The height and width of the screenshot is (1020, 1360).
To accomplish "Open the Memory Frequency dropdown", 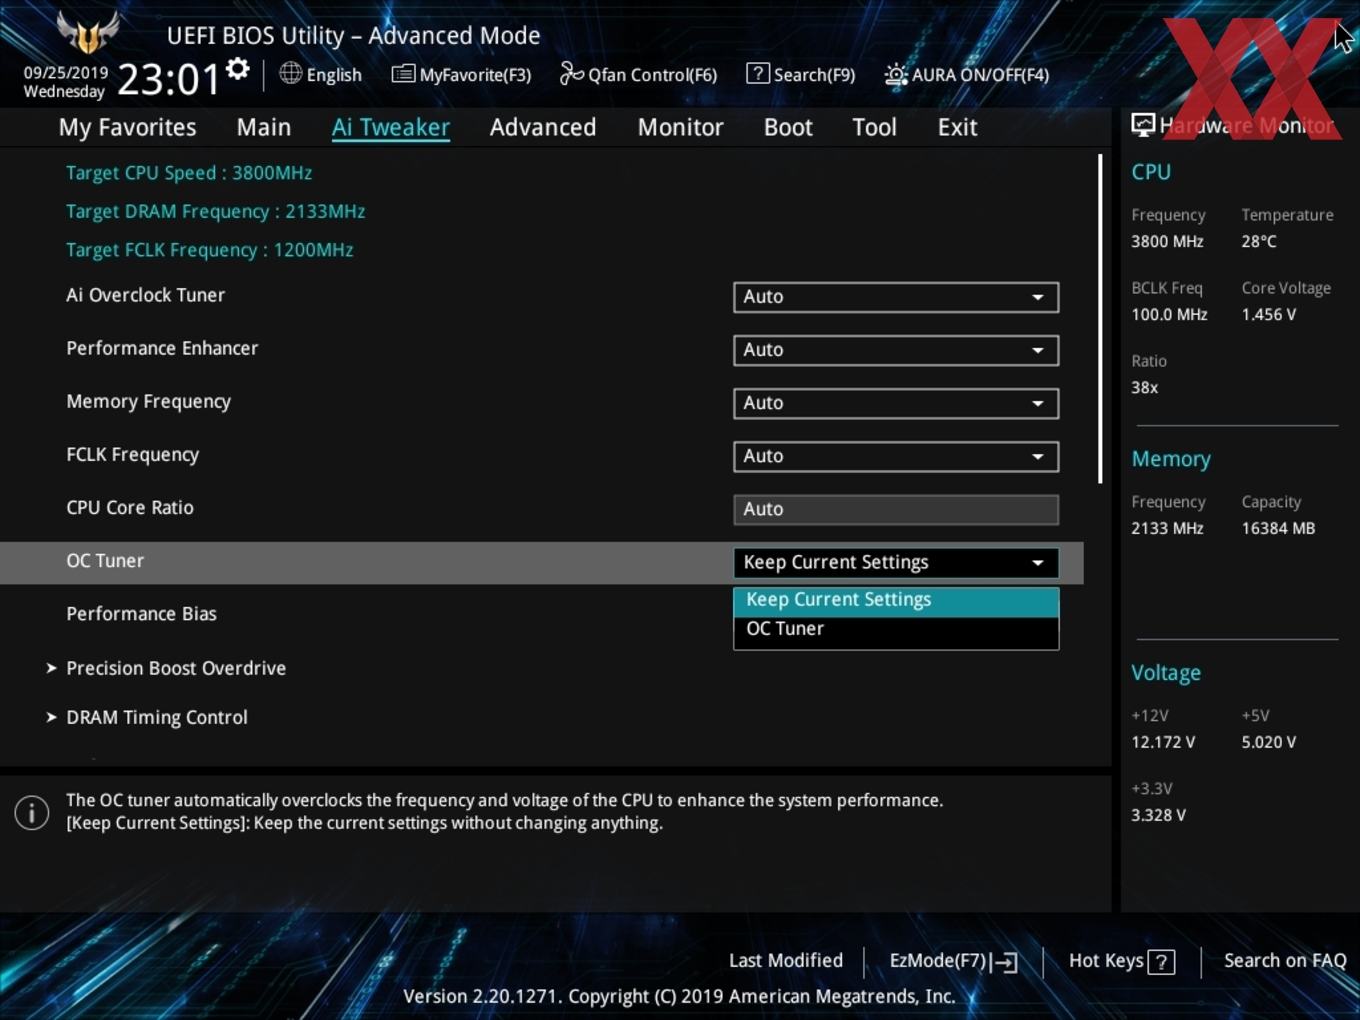I will (896, 403).
